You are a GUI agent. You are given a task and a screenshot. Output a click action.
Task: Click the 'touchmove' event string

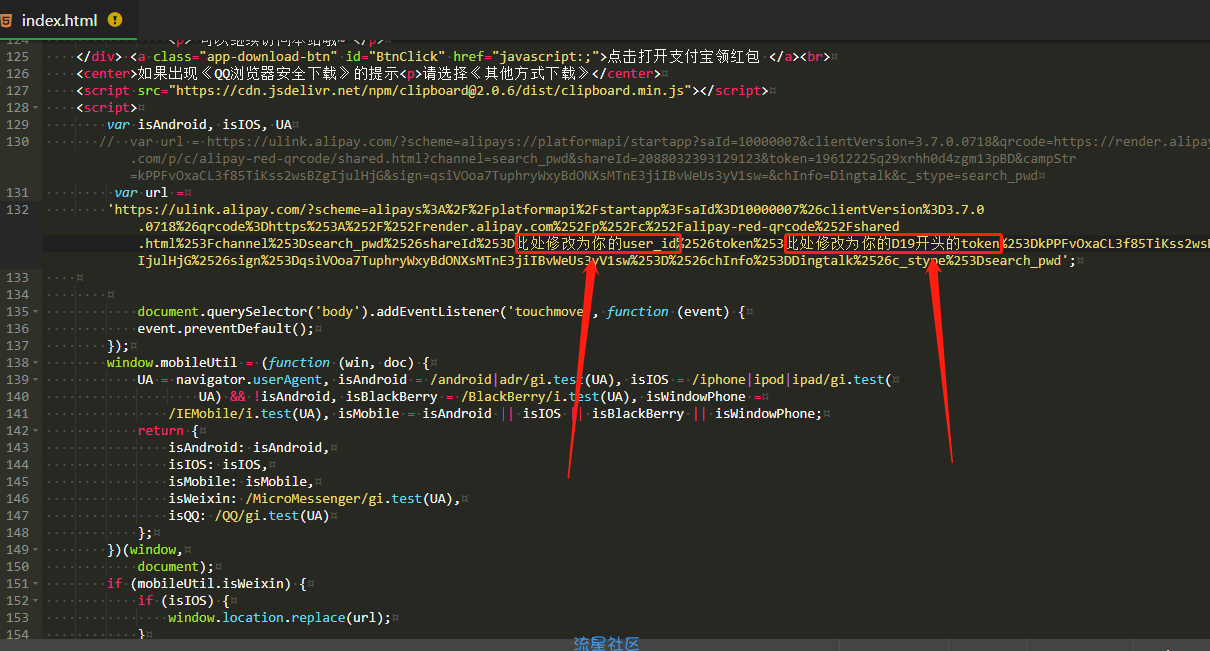[553, 312]
